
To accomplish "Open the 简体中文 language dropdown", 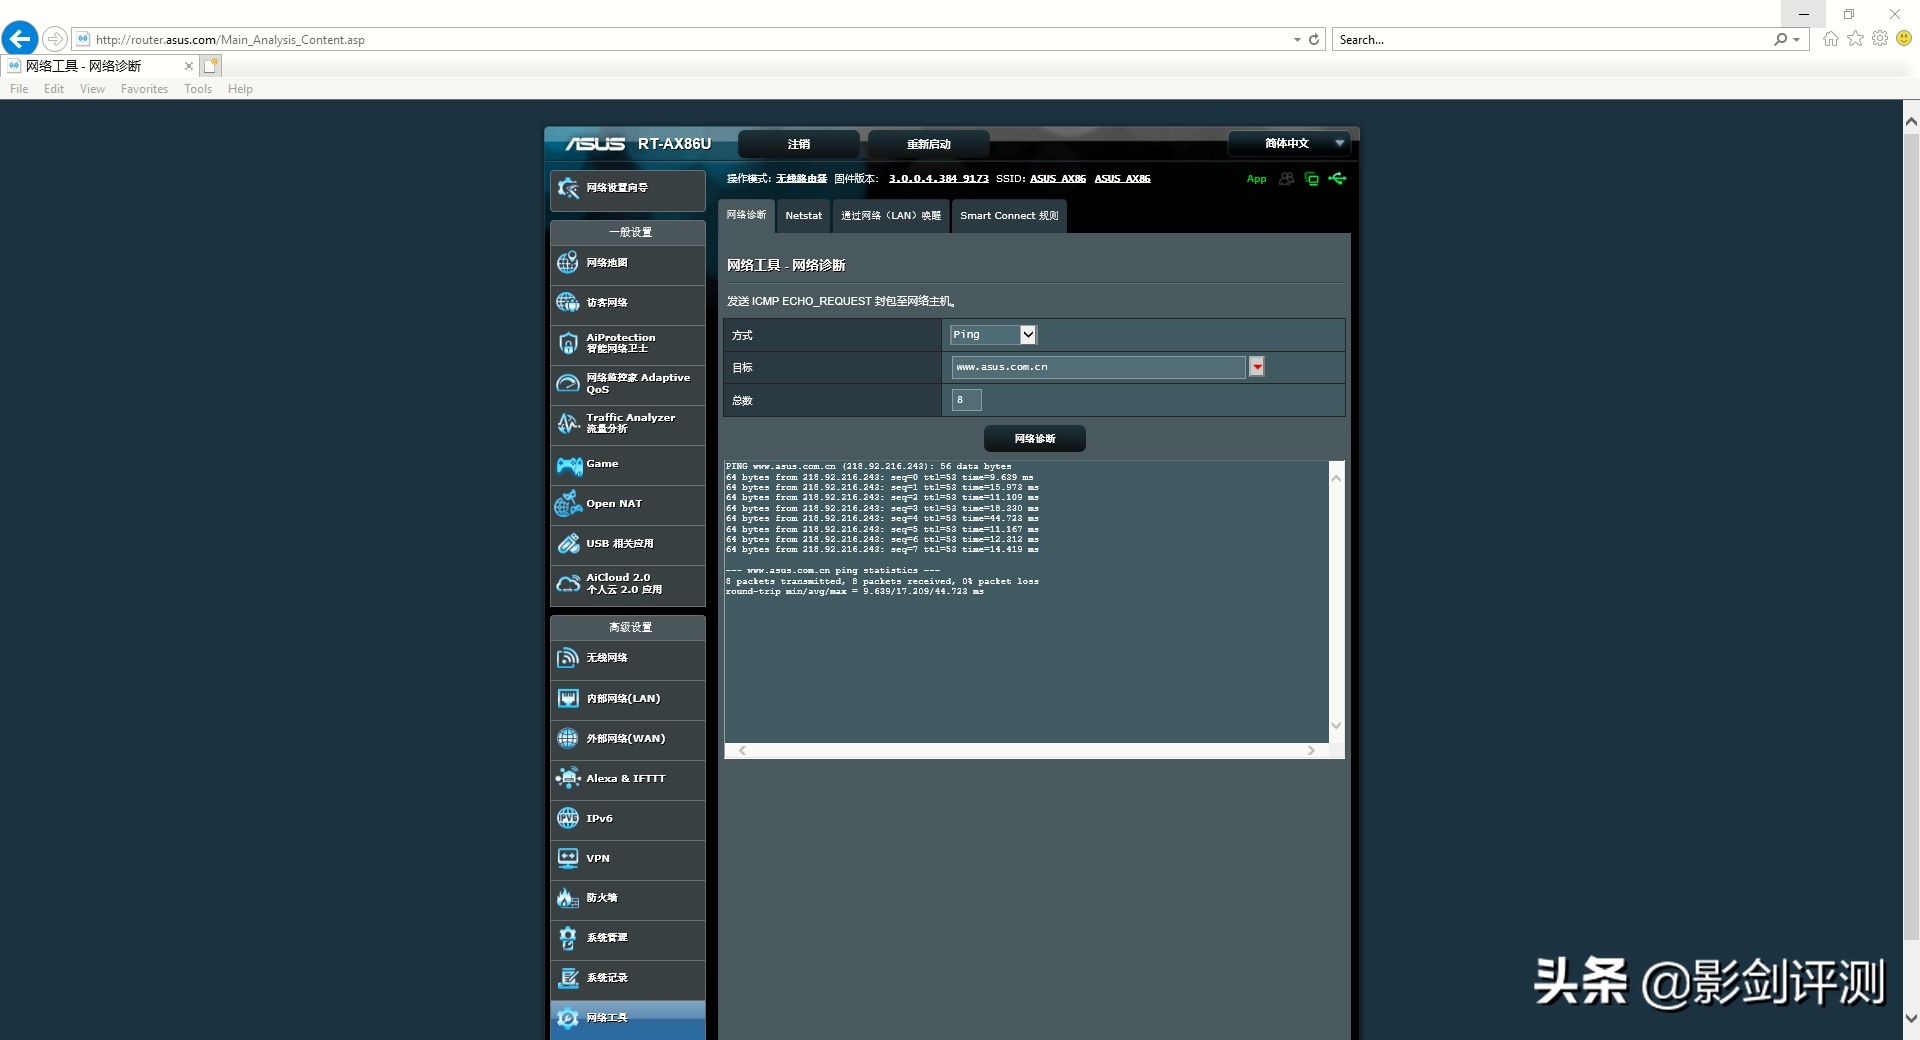I will 1289,144.
